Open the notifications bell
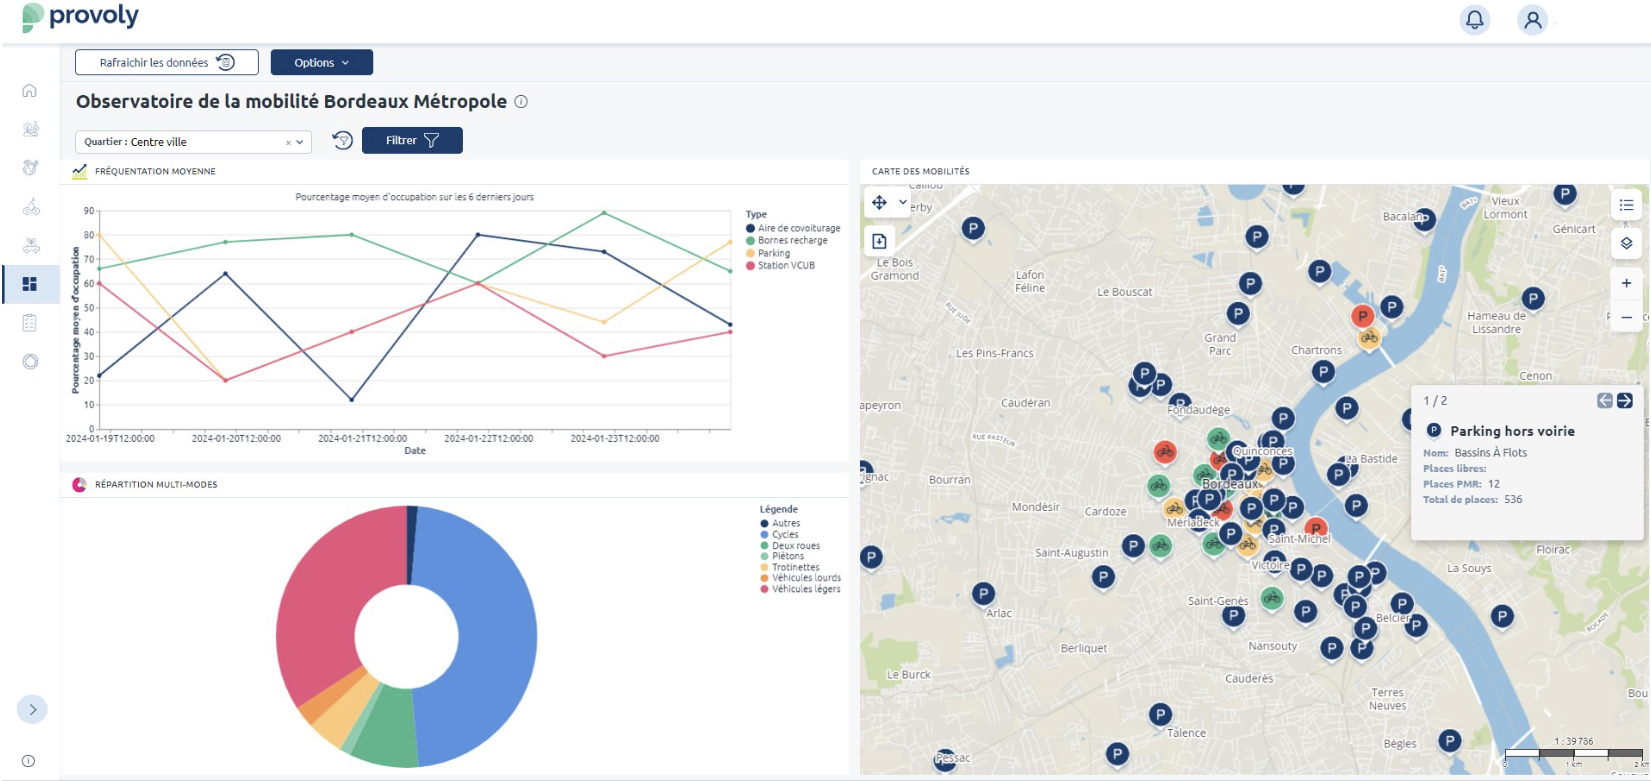The width and height of the screenshot is (1651, 781). (x=1474, y=20)
